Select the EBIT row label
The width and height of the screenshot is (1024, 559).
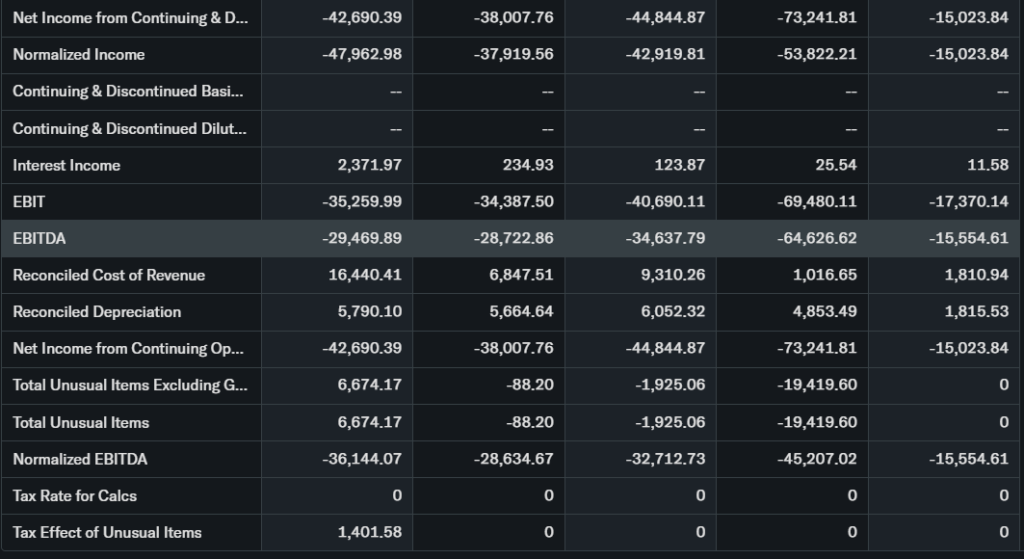29,202
